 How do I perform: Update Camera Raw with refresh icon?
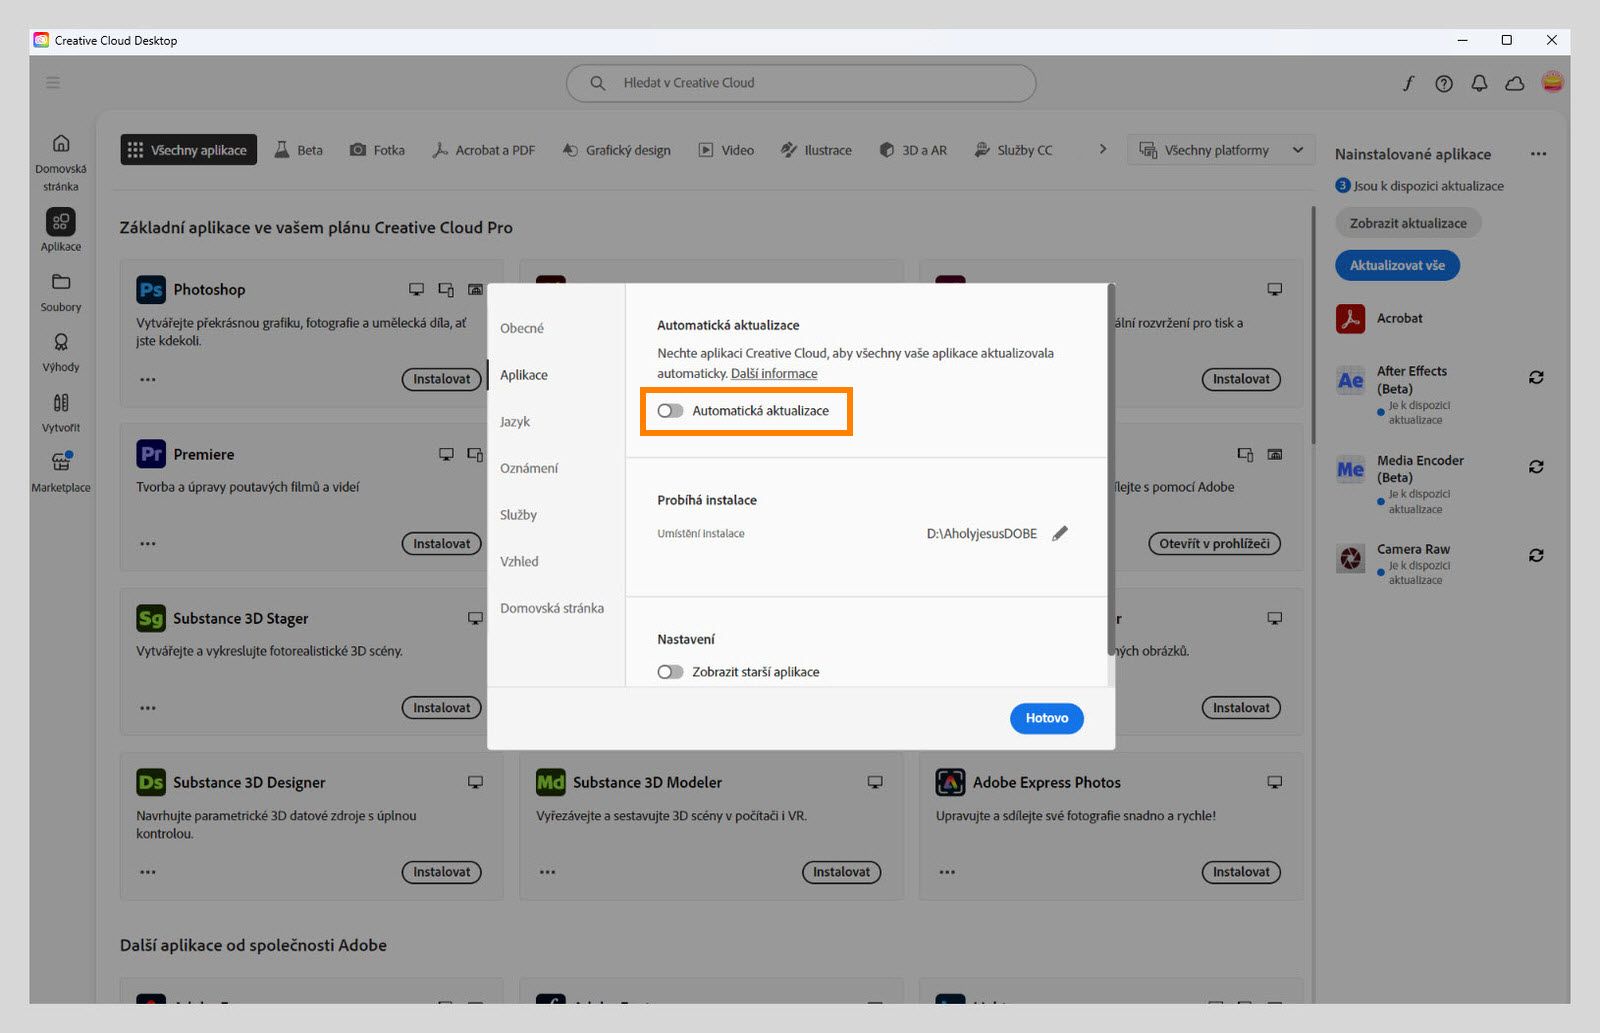[x=1536, y=555]
